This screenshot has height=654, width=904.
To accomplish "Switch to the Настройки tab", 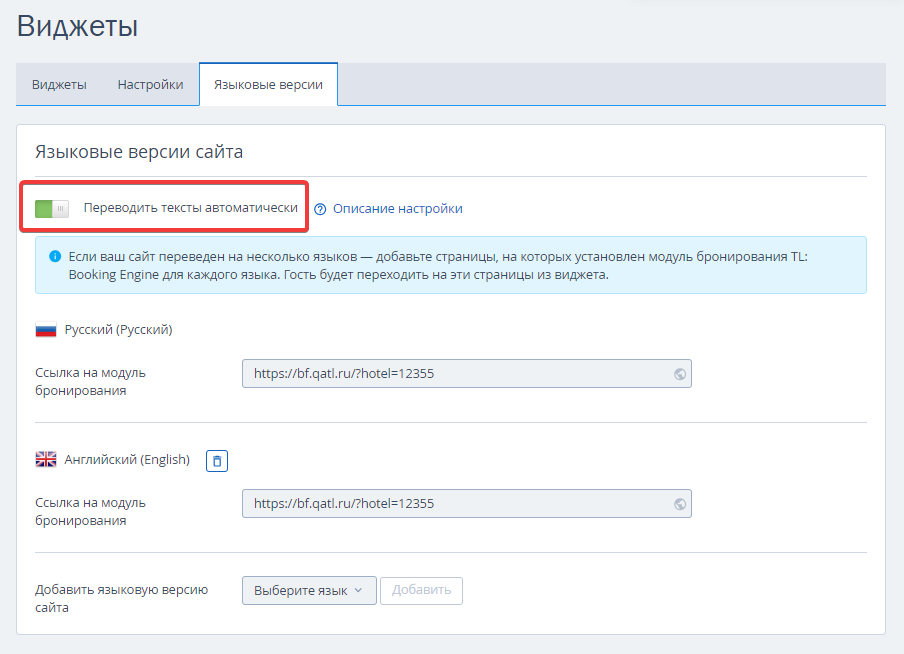I will (x=150, y=85).
